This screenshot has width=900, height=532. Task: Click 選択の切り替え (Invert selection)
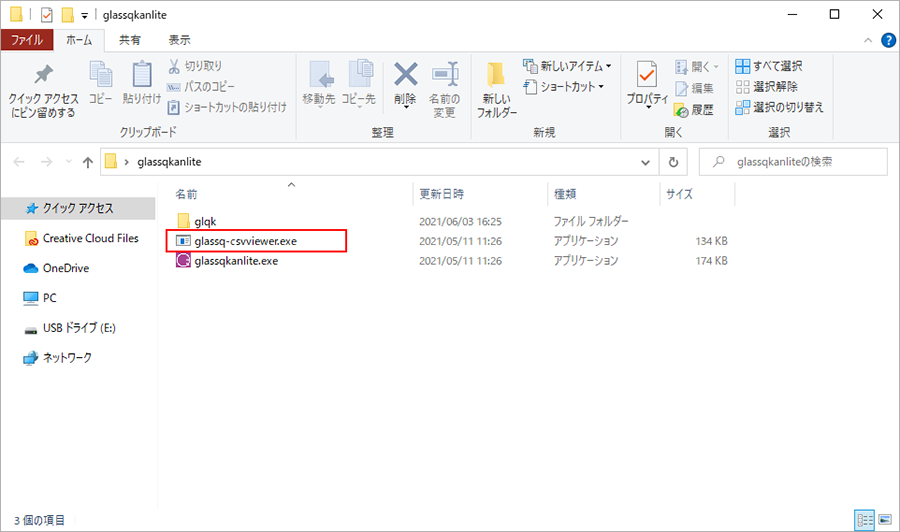[x=779, y=107]
